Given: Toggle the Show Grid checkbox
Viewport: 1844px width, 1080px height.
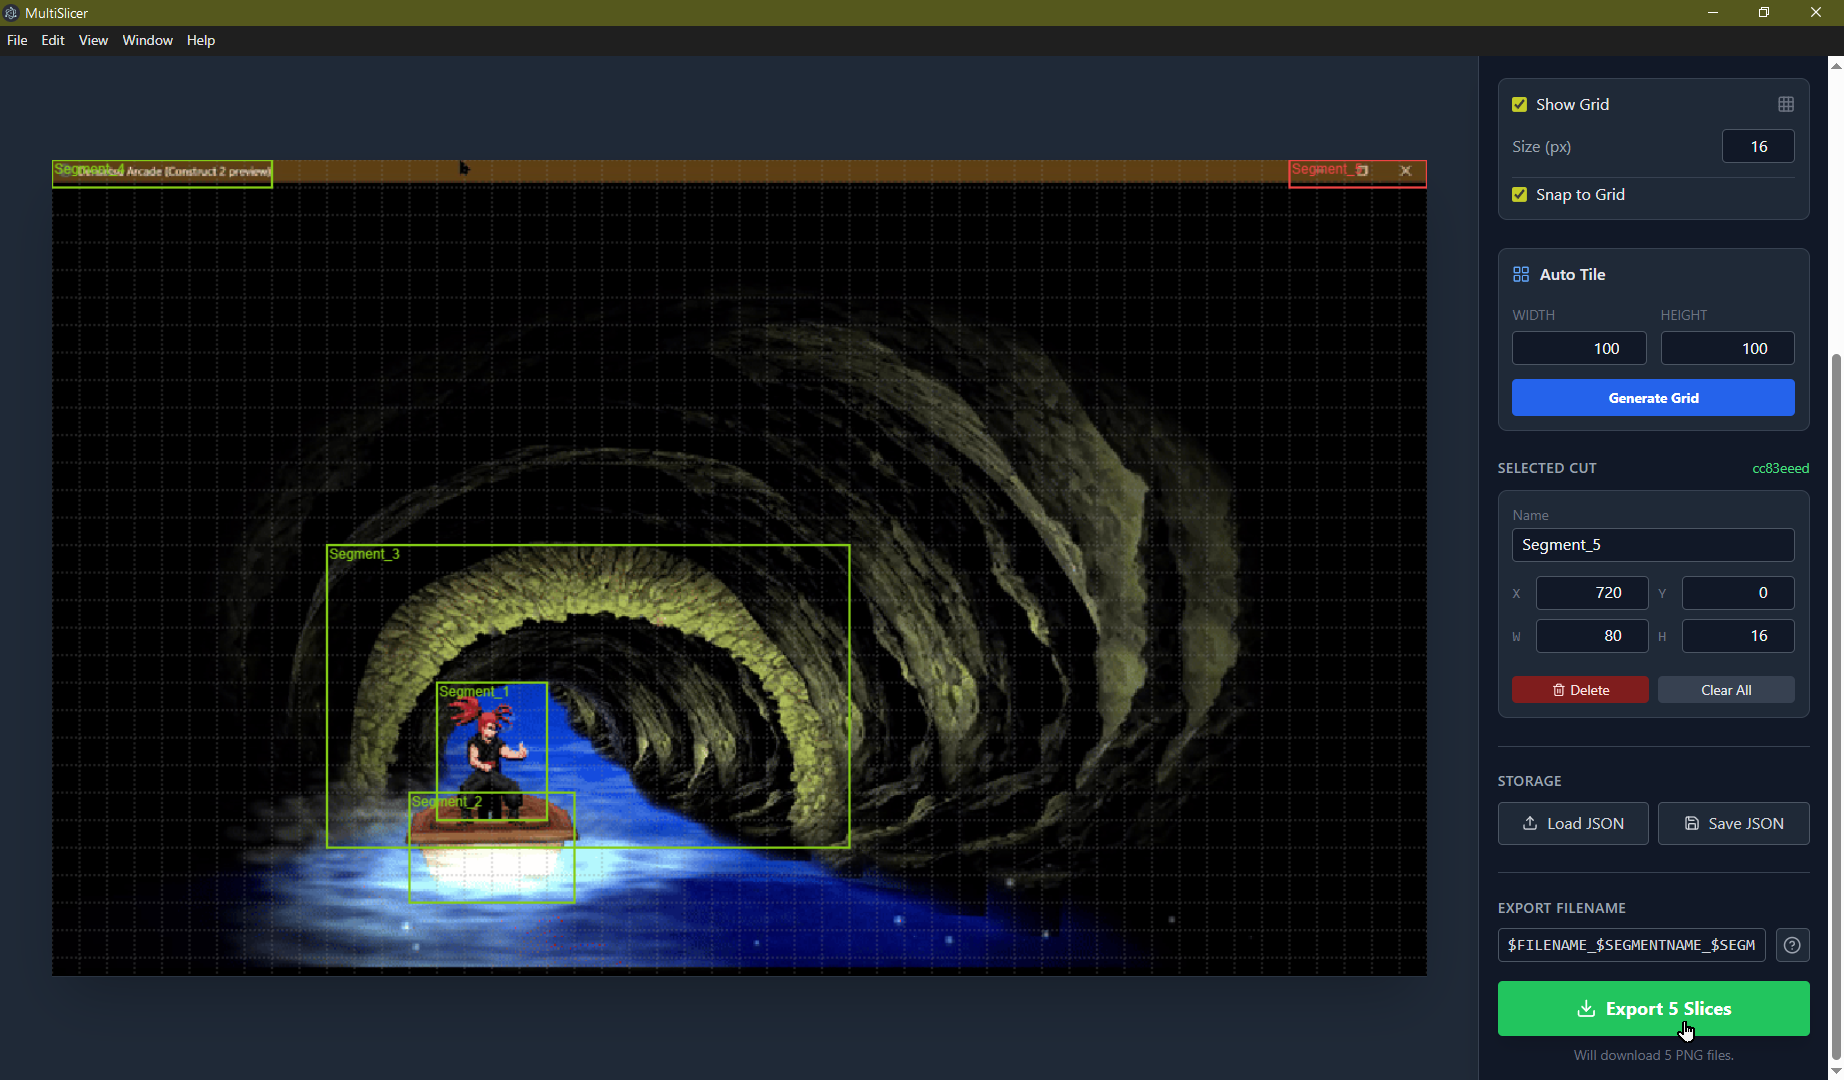Looking at the screenshot, I should (x=1520, y=104).
